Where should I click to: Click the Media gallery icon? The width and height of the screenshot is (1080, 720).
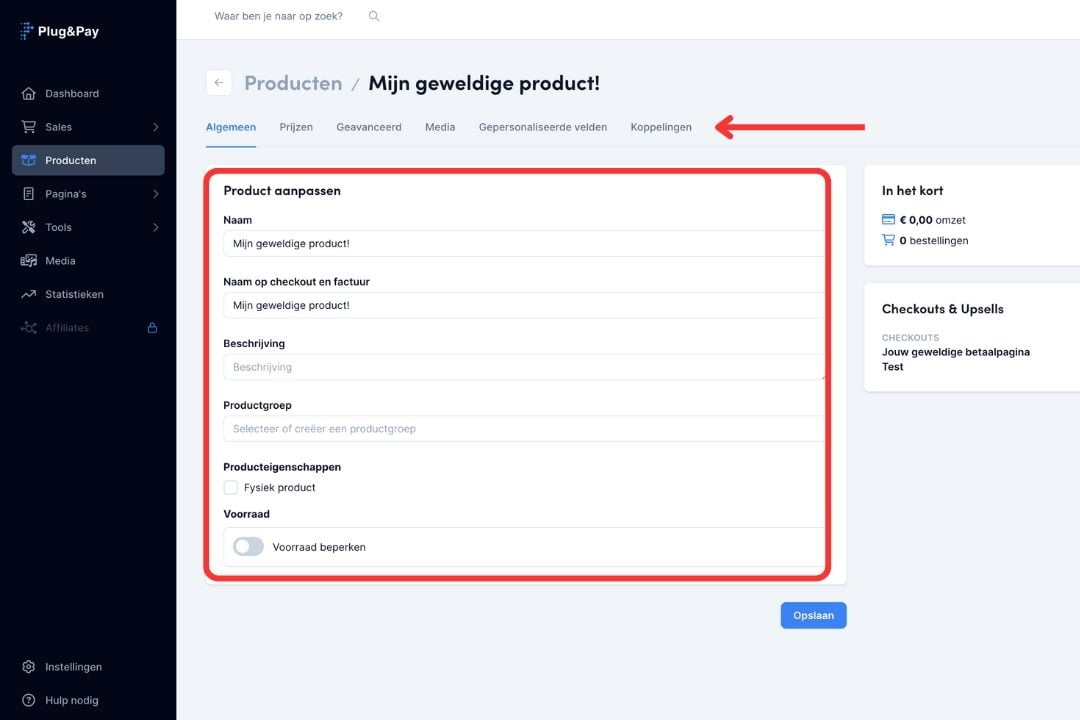pos(28,261)
